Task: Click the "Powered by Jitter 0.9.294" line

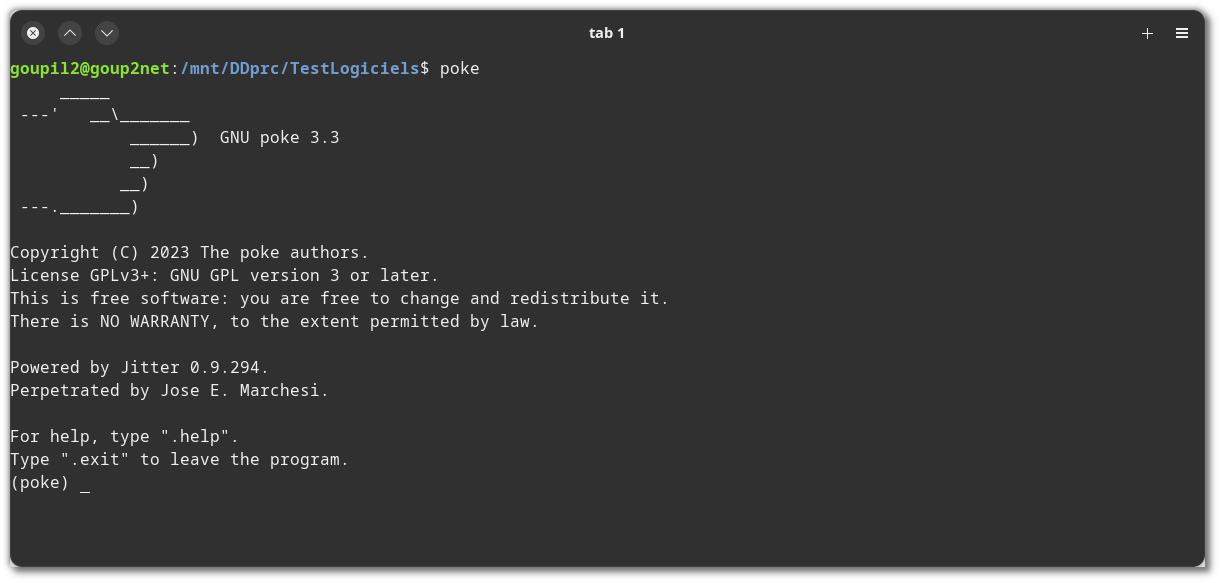Action: (140, 368)
